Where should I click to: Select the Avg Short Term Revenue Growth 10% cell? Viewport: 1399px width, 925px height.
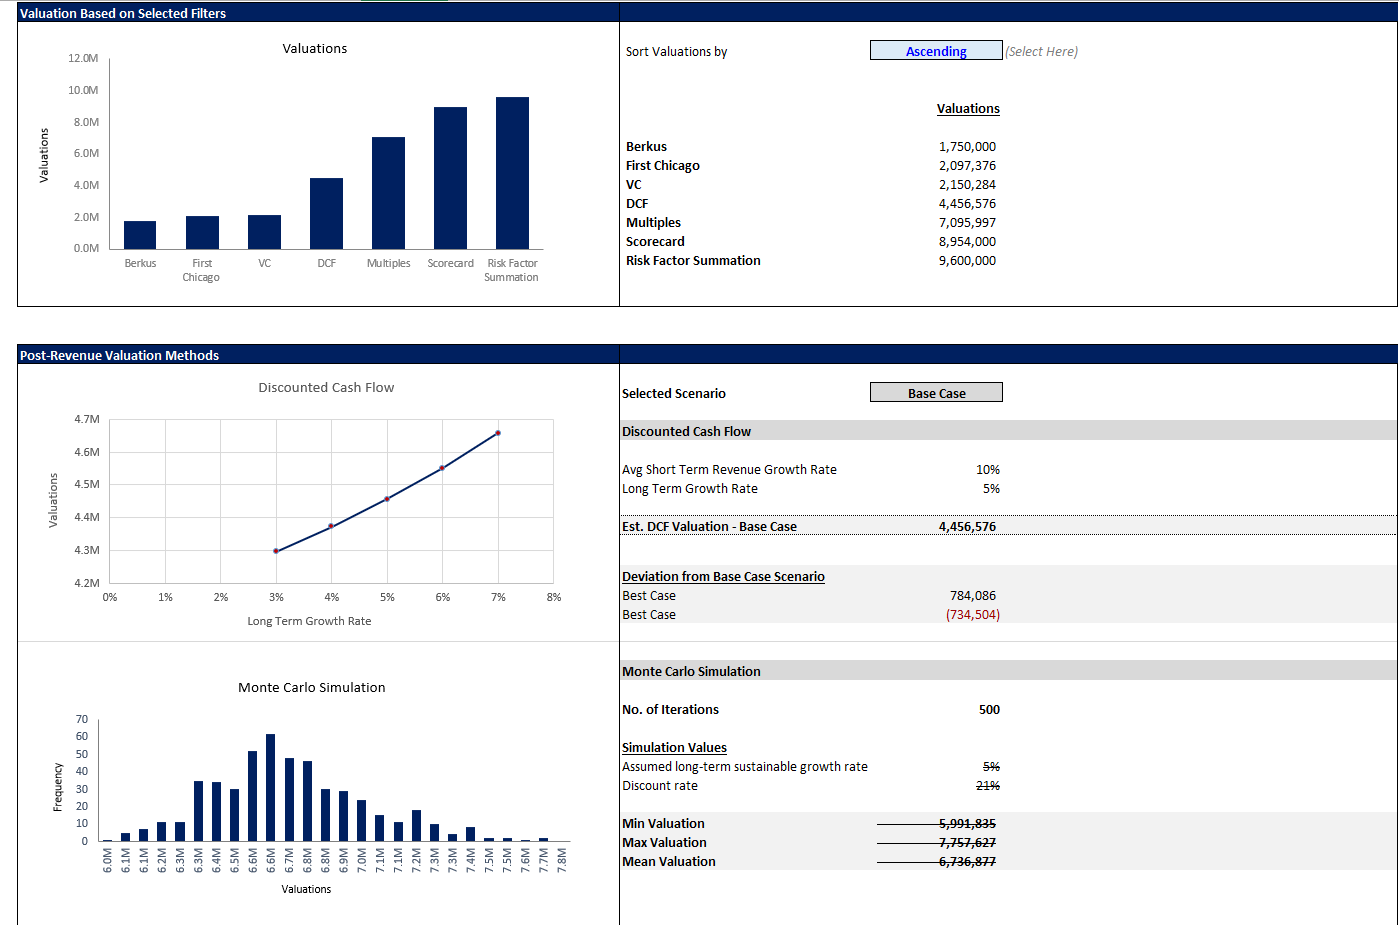point(987,469)
